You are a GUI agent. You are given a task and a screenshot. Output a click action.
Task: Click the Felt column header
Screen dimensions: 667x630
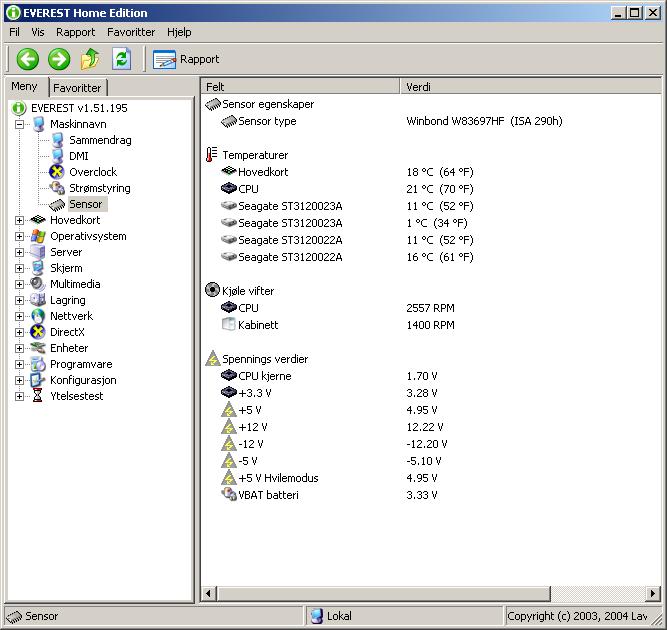[300, 87]
